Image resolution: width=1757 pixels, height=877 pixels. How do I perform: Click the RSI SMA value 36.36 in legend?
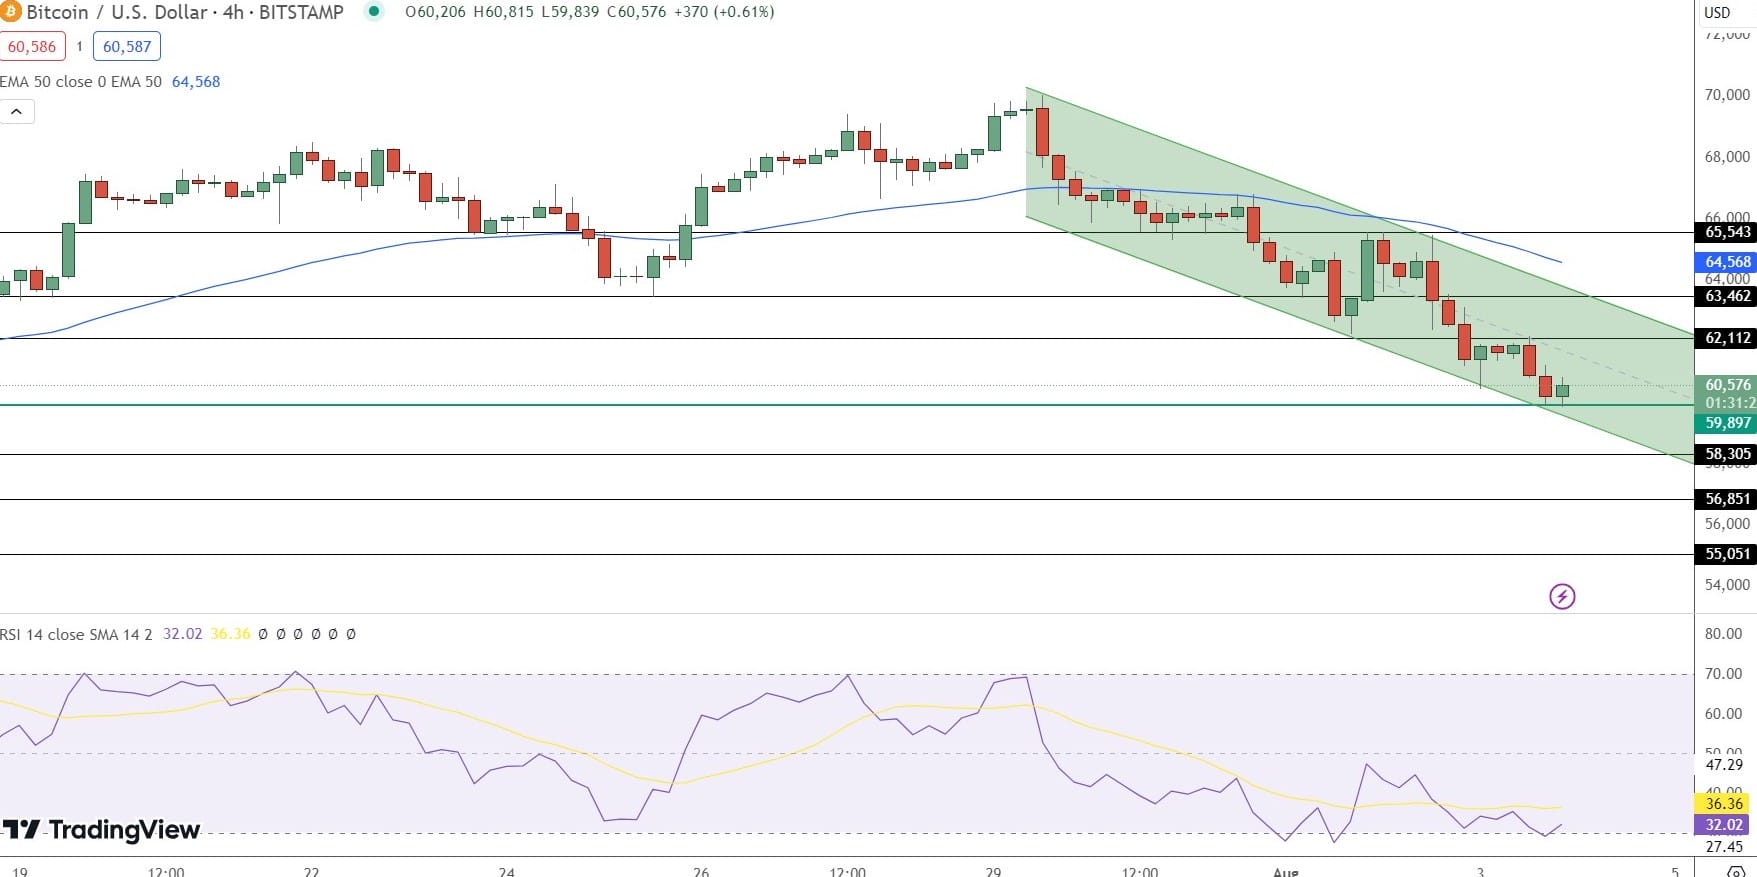(x=230, y=634)
